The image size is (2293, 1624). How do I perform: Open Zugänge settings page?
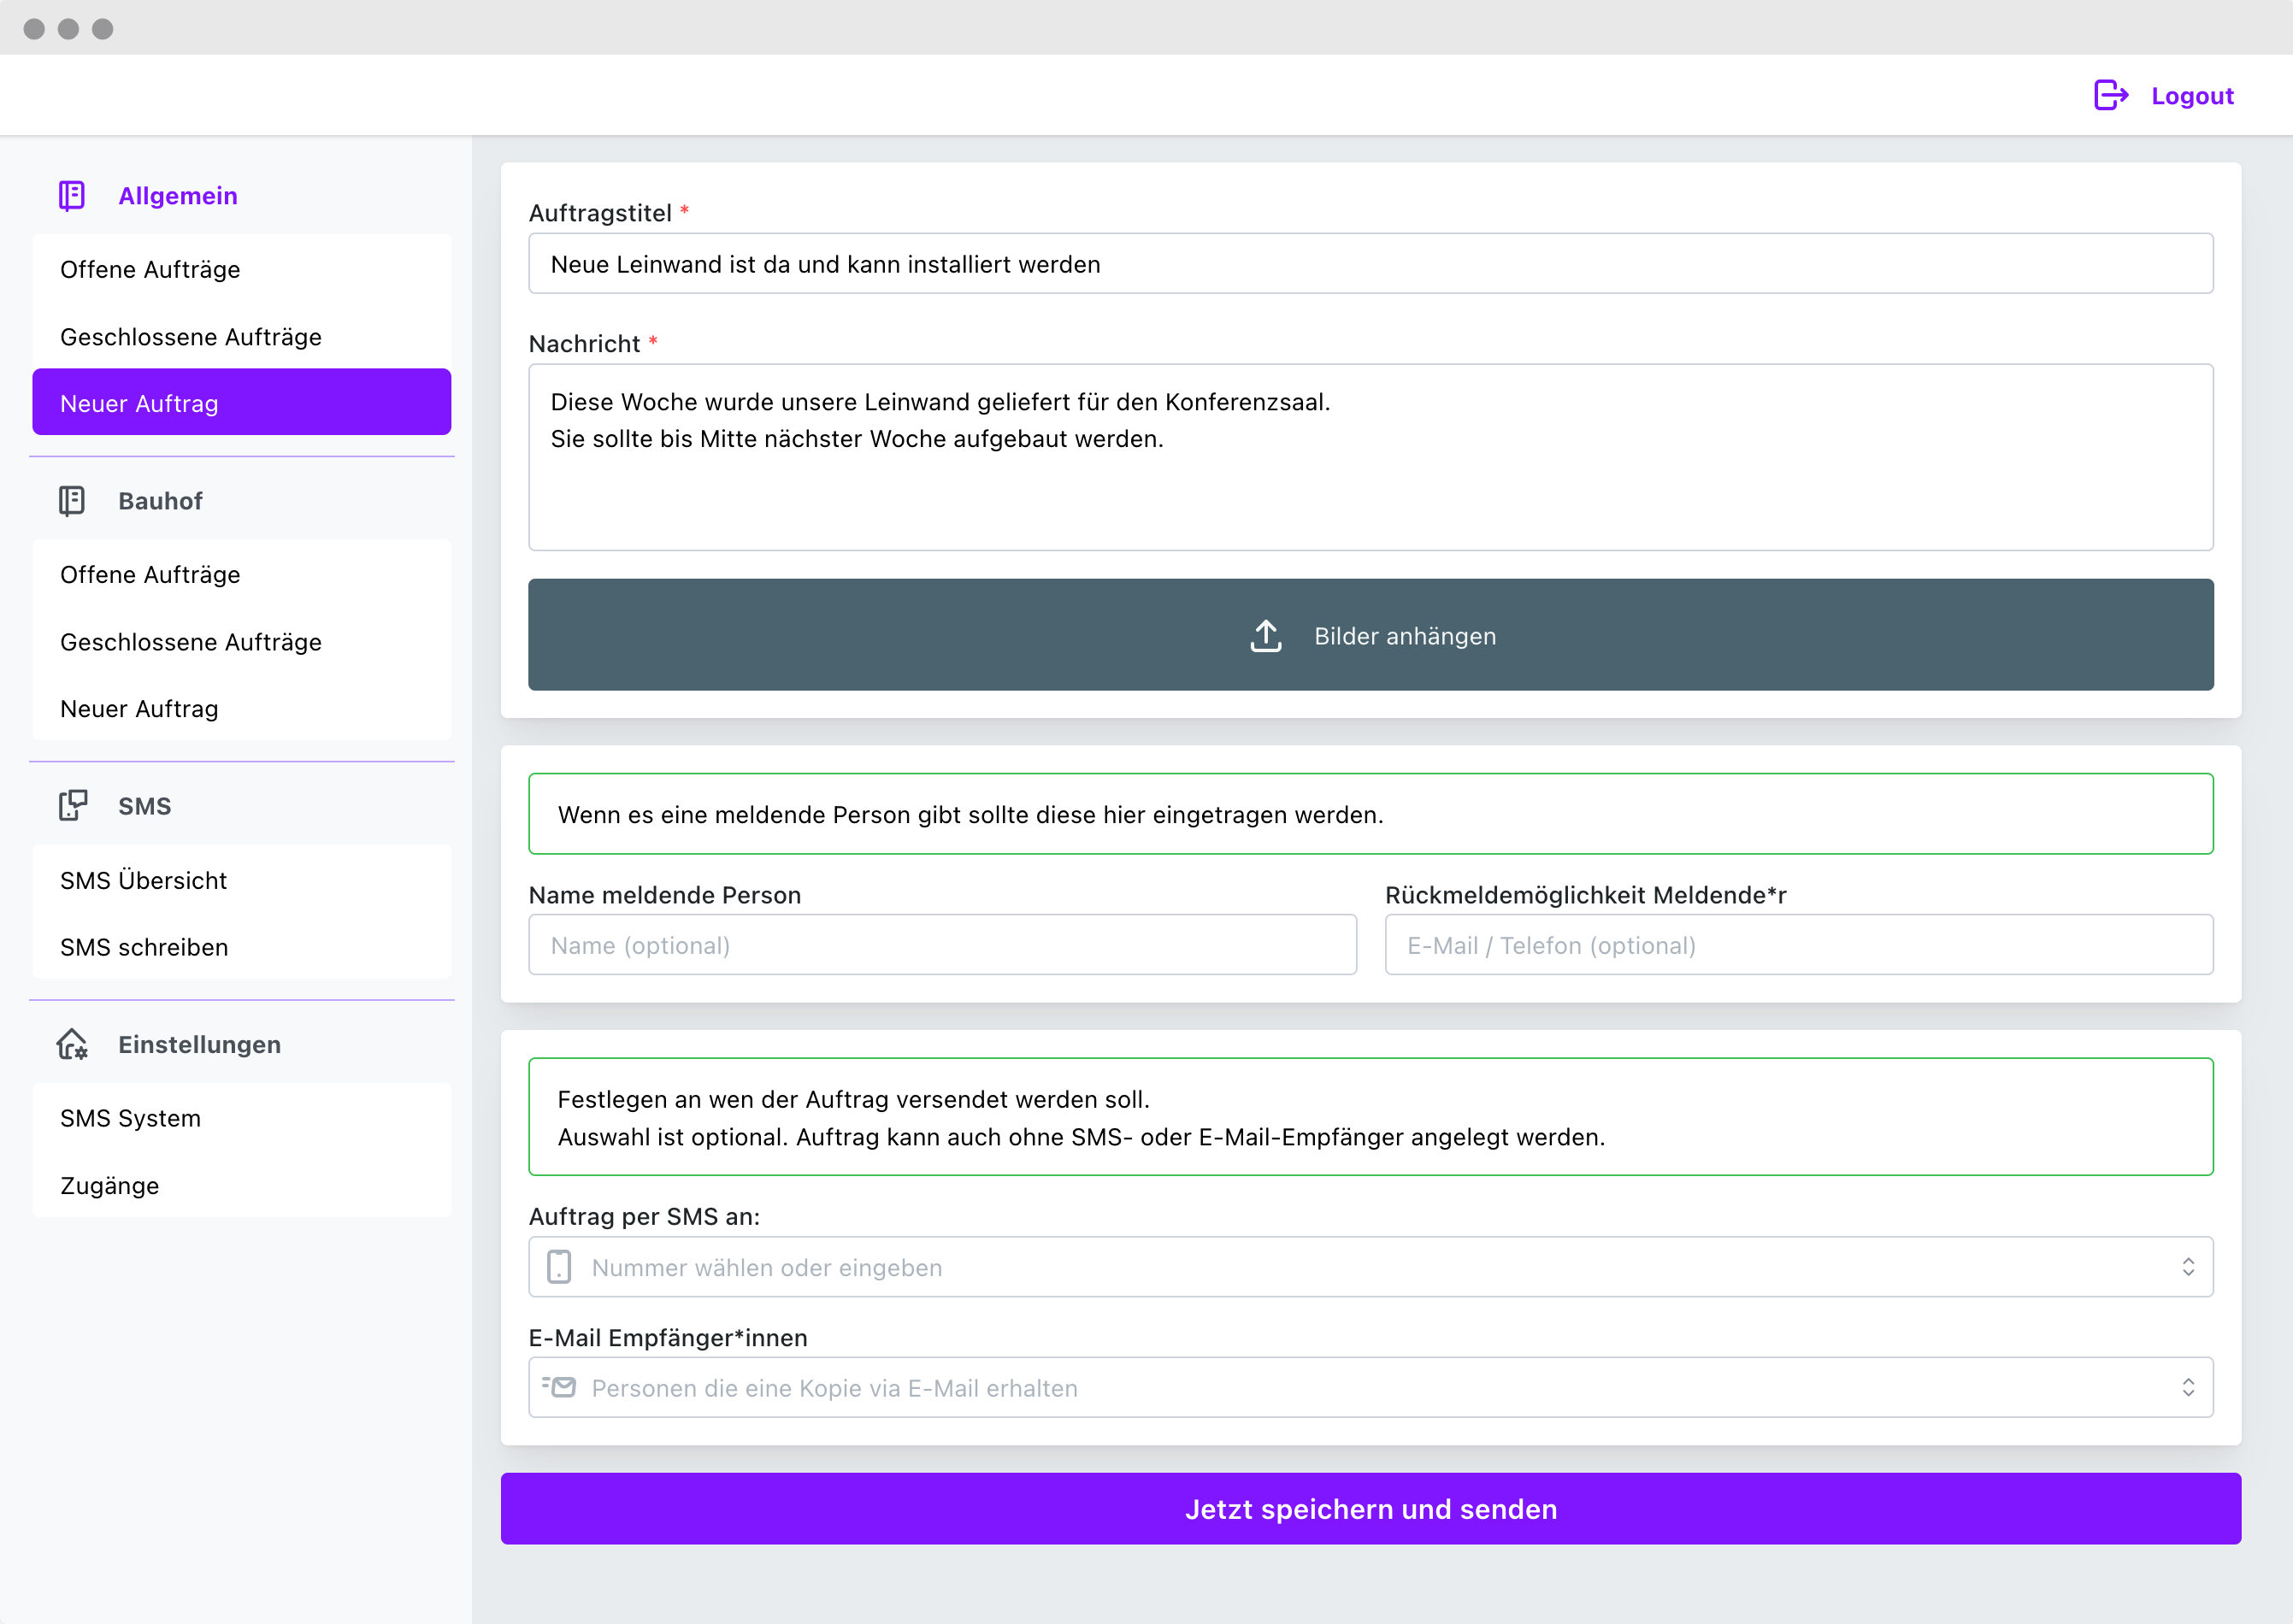109,1186
